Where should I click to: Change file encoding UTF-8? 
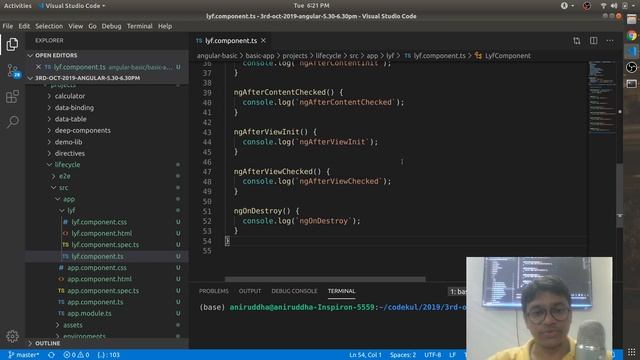[x=433, y=355]
